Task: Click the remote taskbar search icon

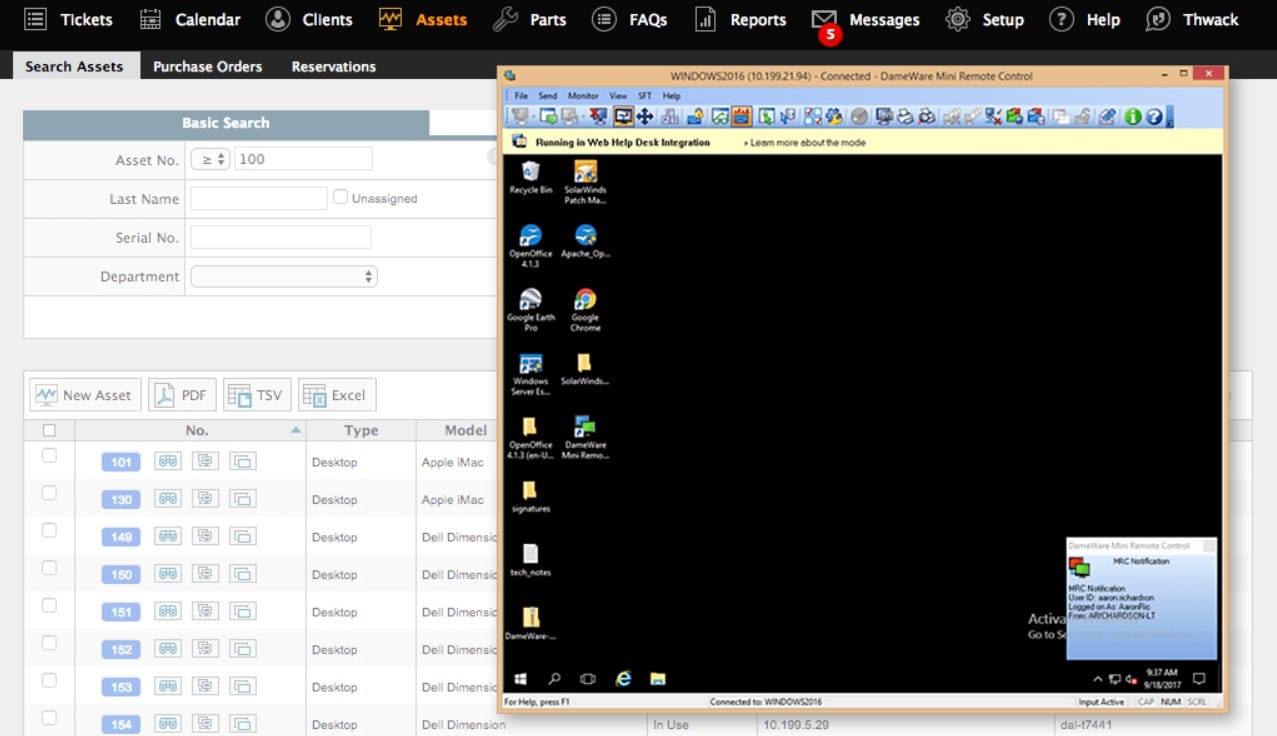Action: [x=554, y=678]
